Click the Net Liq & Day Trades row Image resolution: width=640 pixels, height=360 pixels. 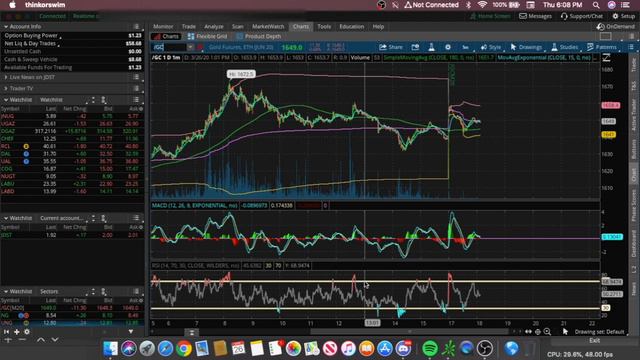(x=72, y=43)
